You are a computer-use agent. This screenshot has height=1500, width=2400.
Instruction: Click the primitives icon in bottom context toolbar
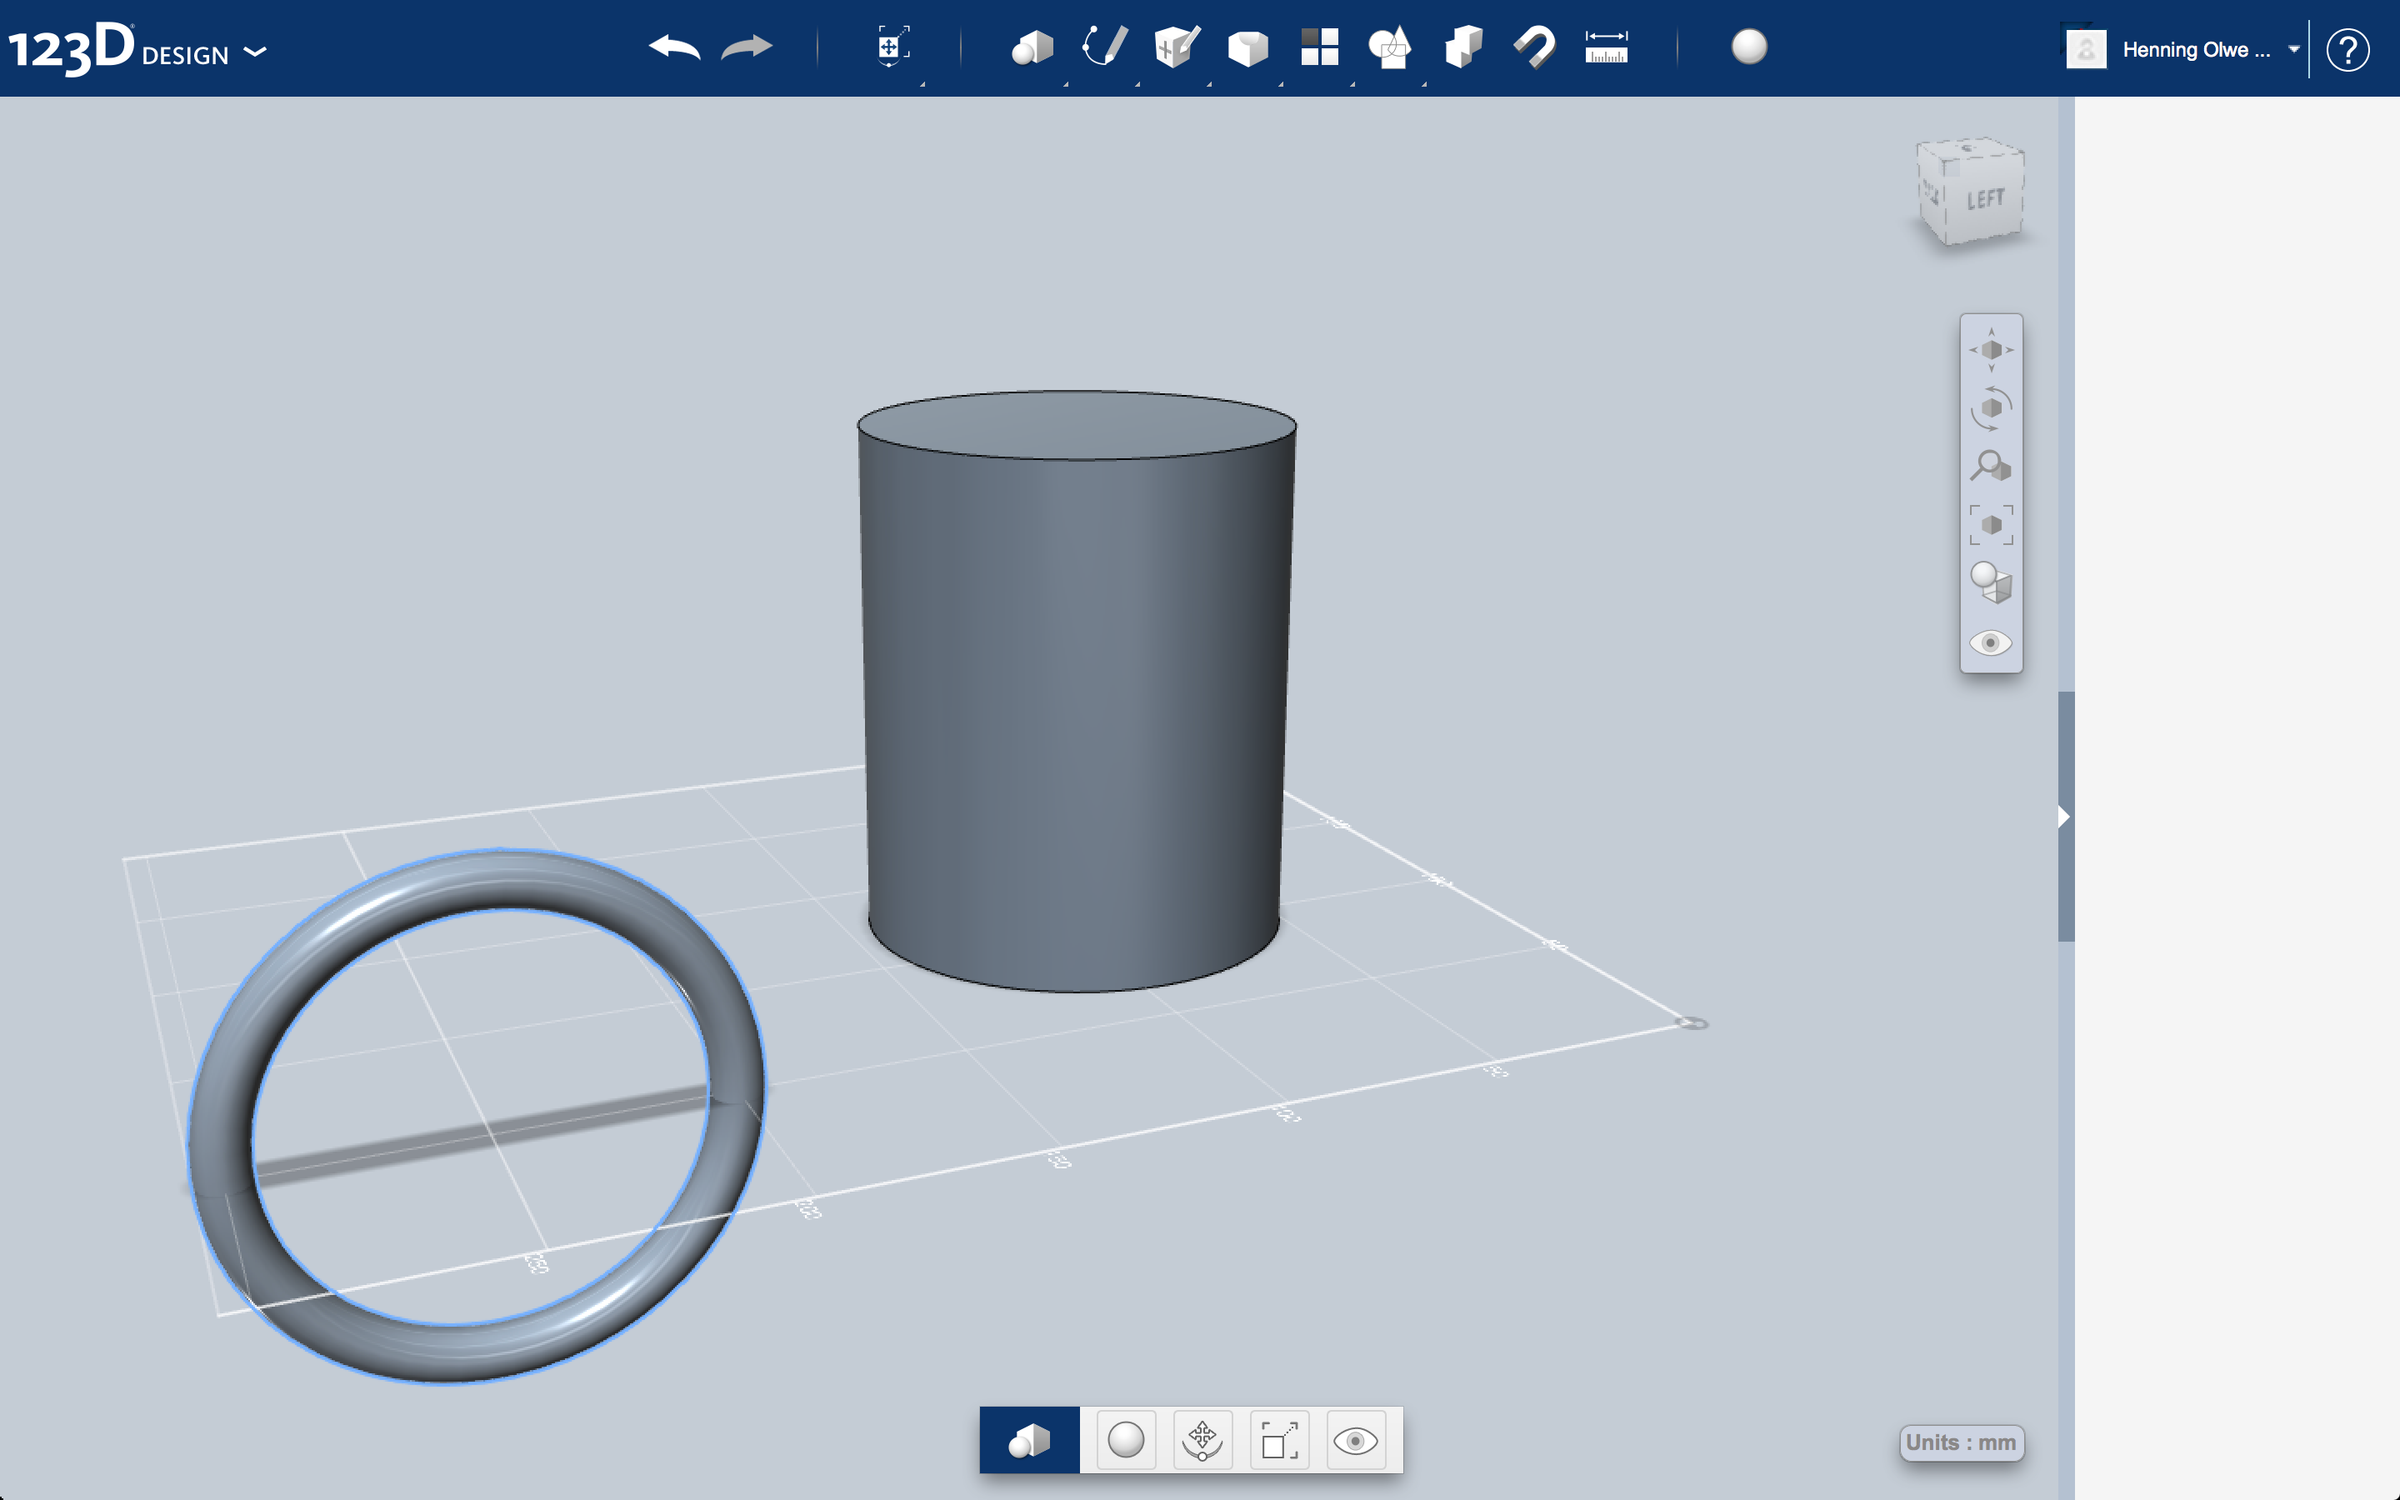coord(1029,1440)
